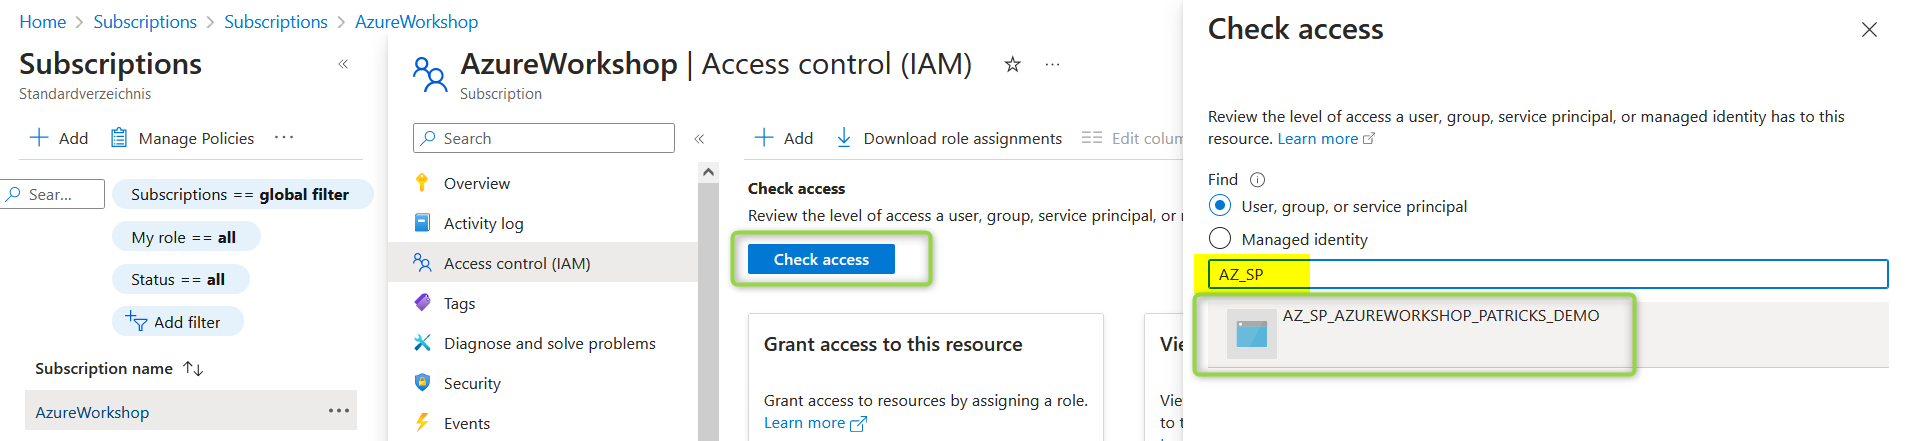Click the blue Check access button
1911x441 pixels.
coord(821,259)
